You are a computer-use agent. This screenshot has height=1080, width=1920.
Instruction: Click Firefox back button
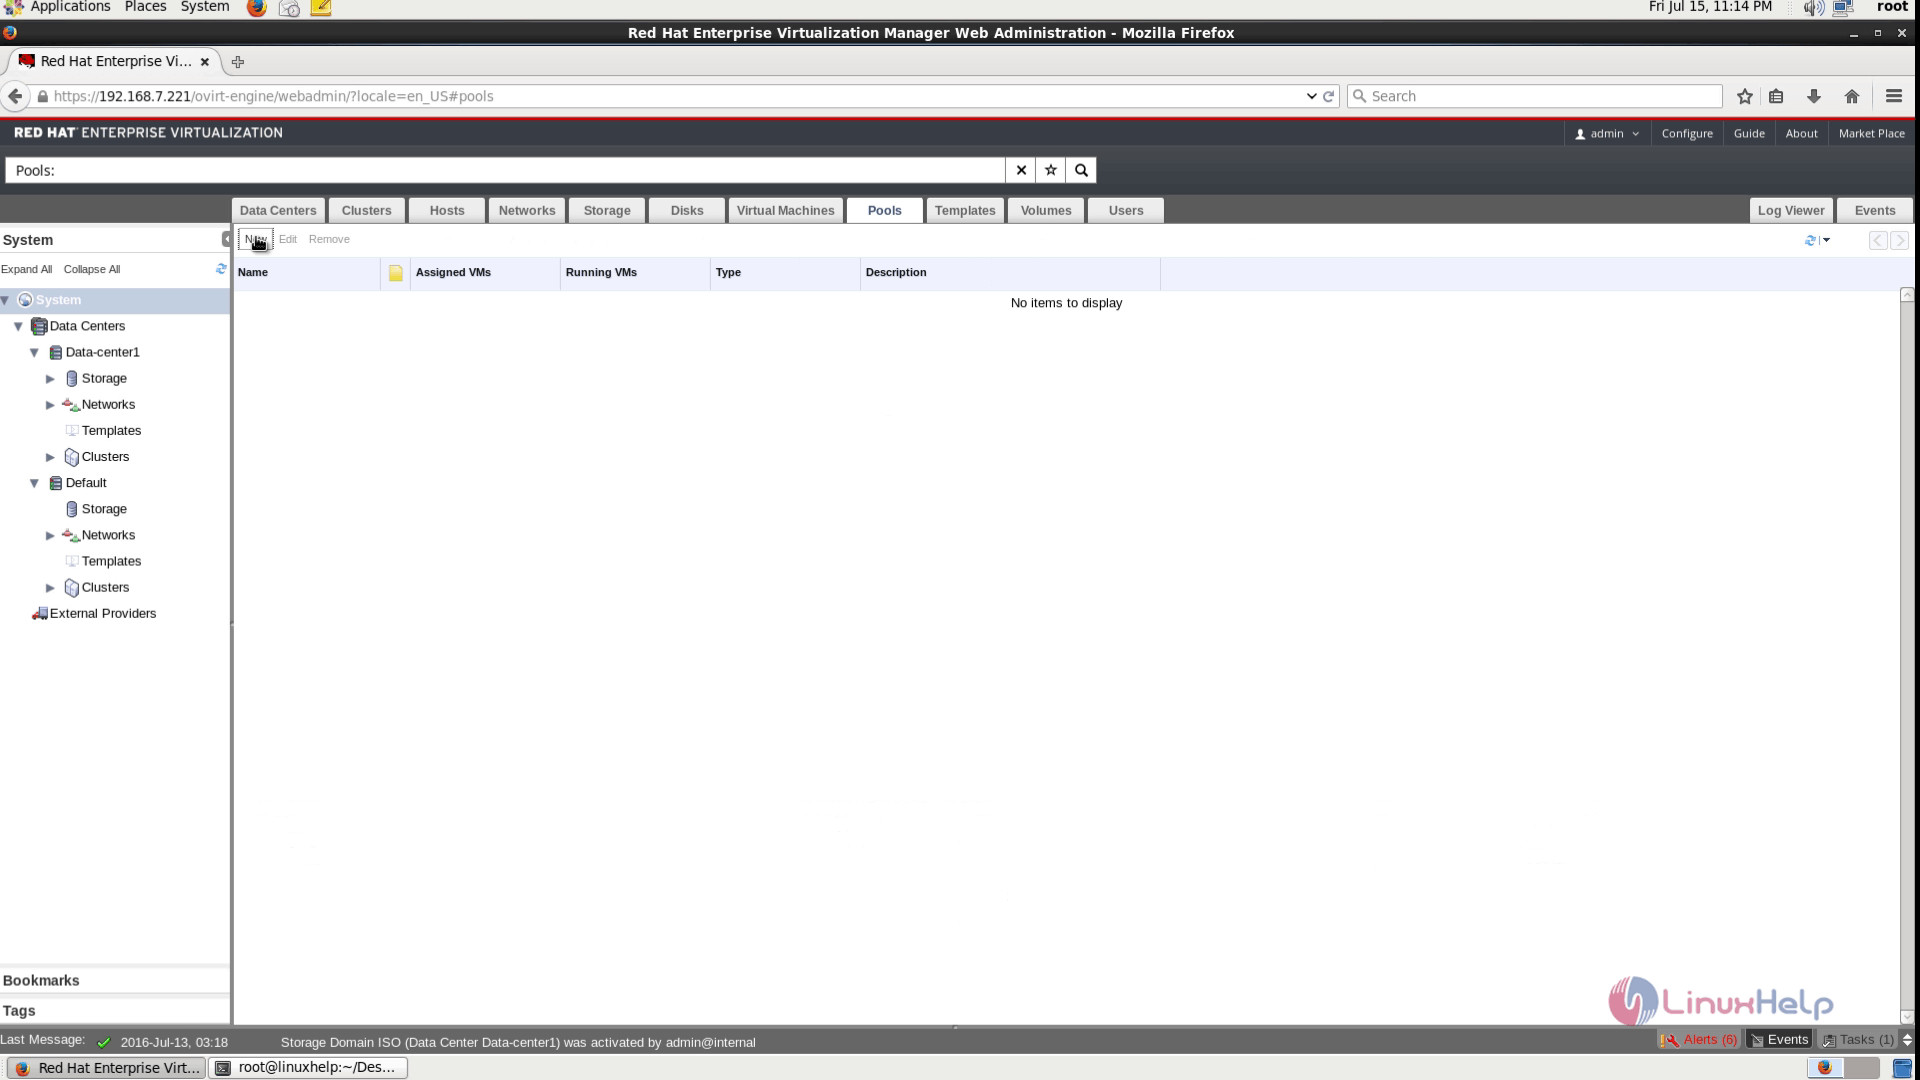click(15, 96)
